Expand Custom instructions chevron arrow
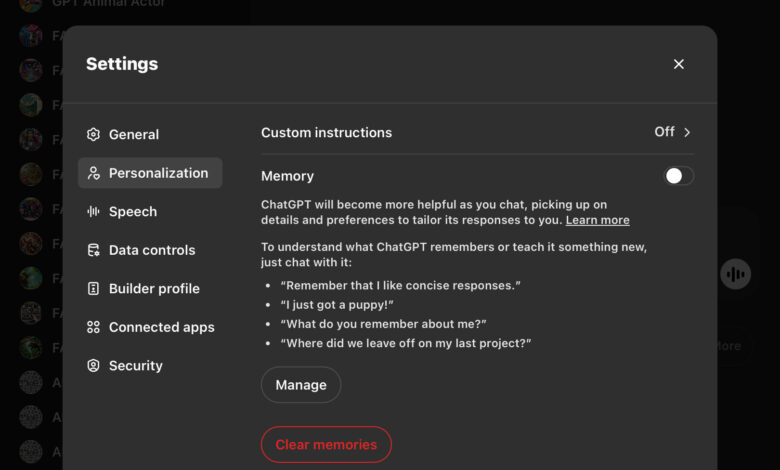This screenshot has height=470, width=780. point(687,132)
